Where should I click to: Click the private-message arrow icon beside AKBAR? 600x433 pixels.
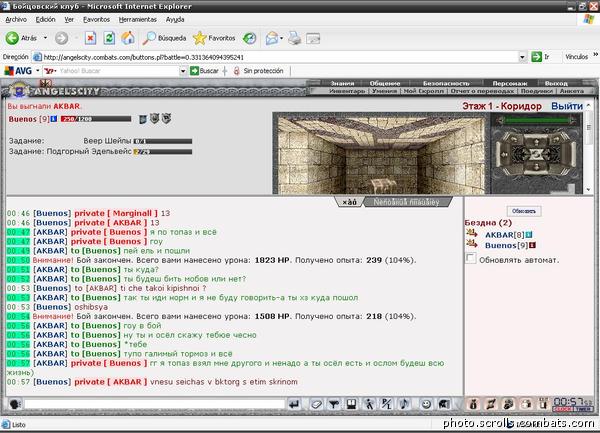[x=471, y=233]
